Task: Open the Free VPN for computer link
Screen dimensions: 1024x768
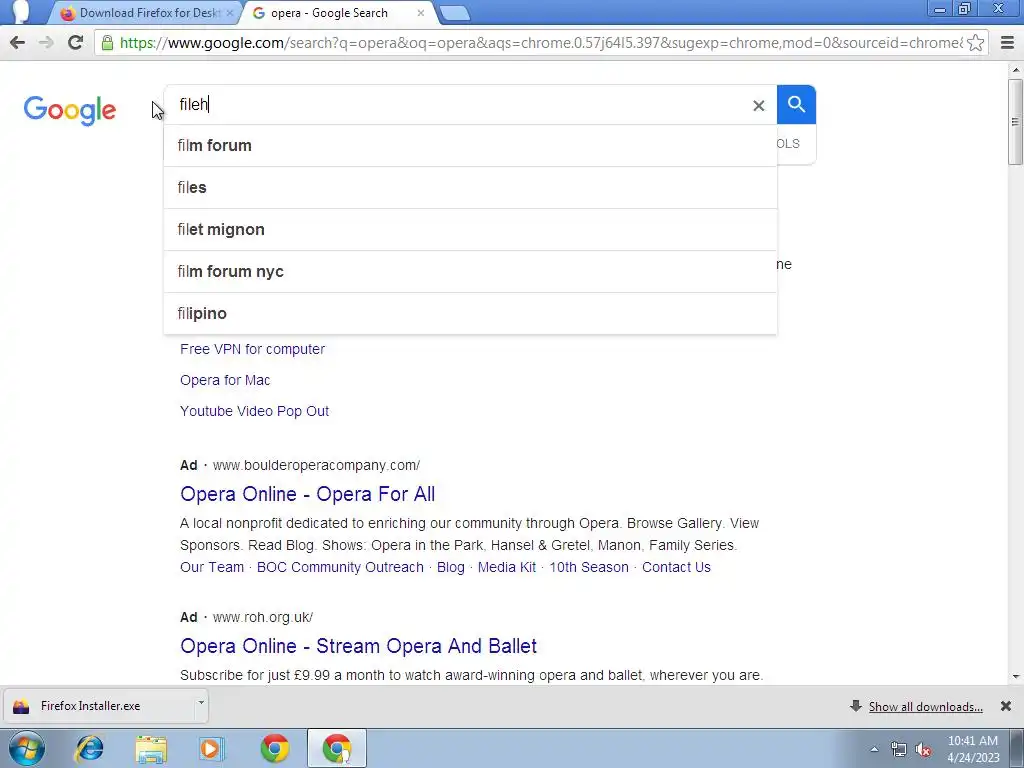Action: click(x=252, y=349)
